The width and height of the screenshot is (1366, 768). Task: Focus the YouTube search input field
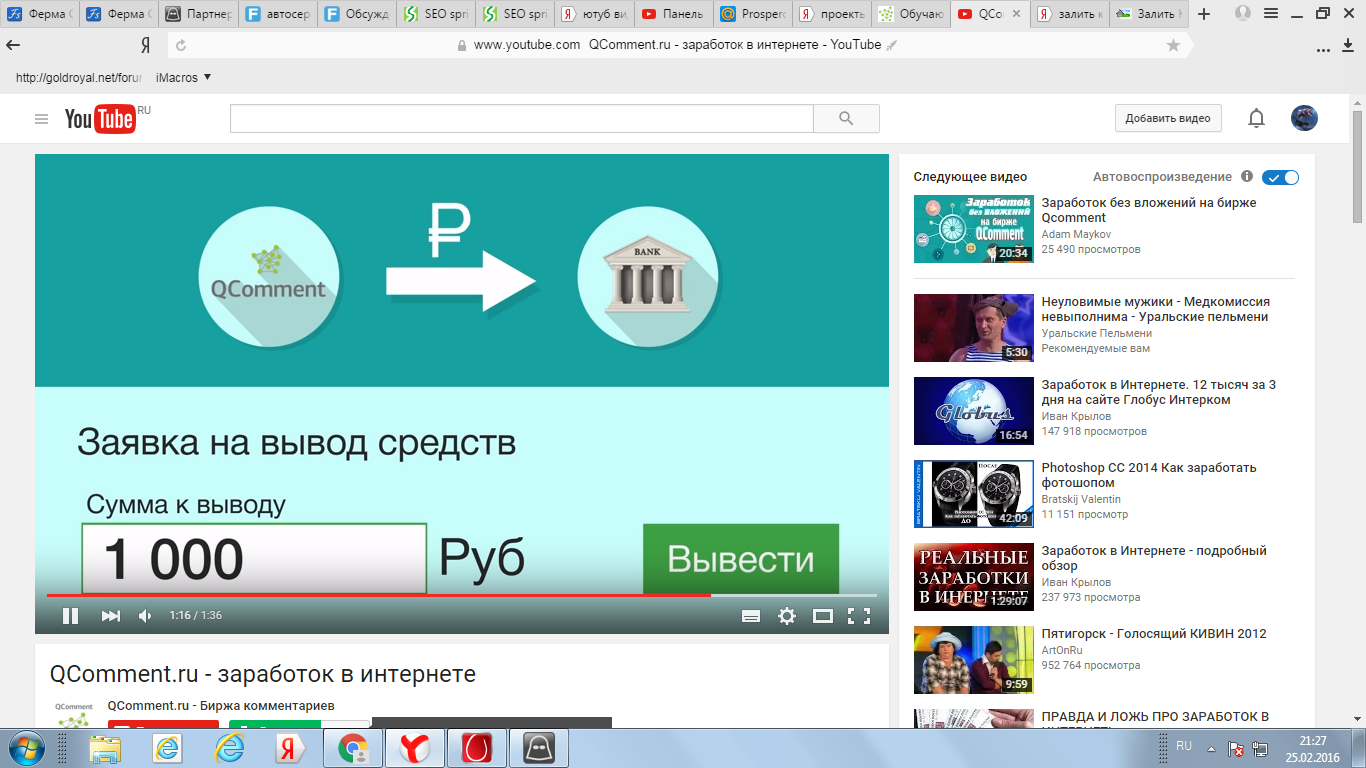(x=522, y=118)
